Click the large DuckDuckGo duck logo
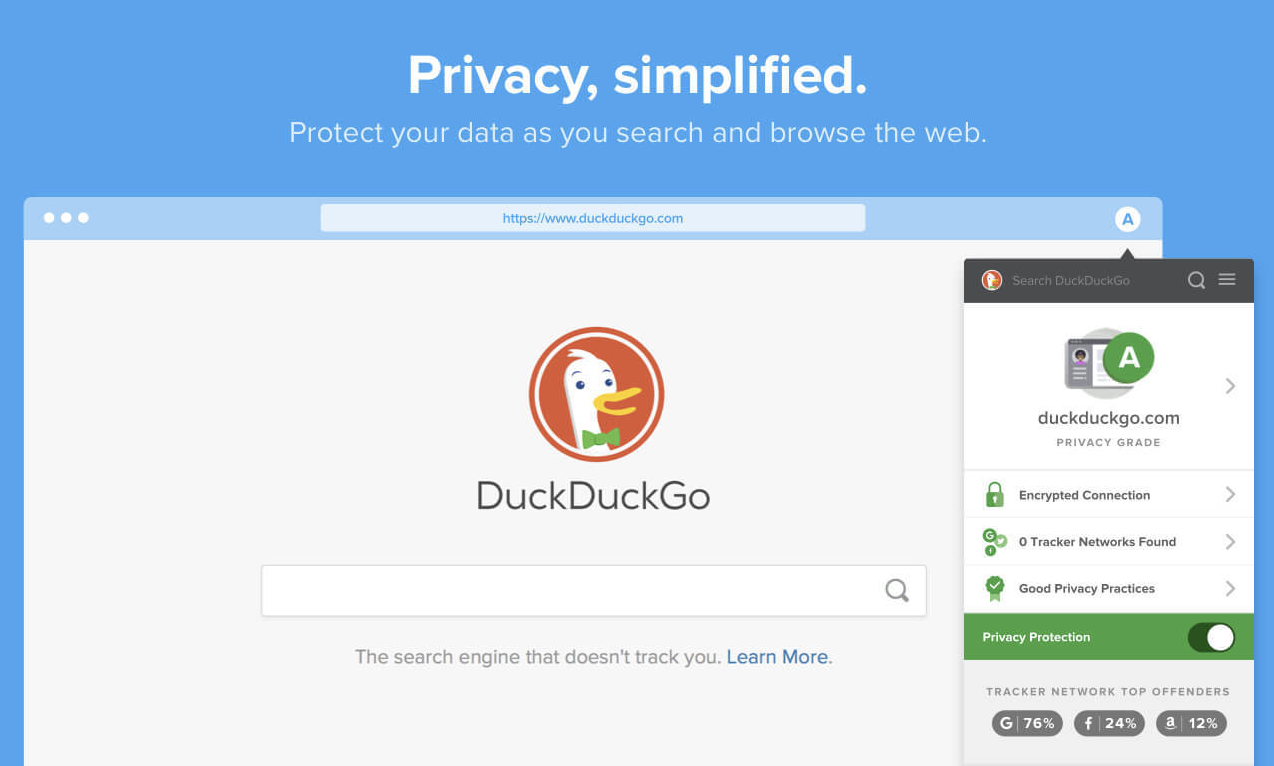 click(596, 394)
